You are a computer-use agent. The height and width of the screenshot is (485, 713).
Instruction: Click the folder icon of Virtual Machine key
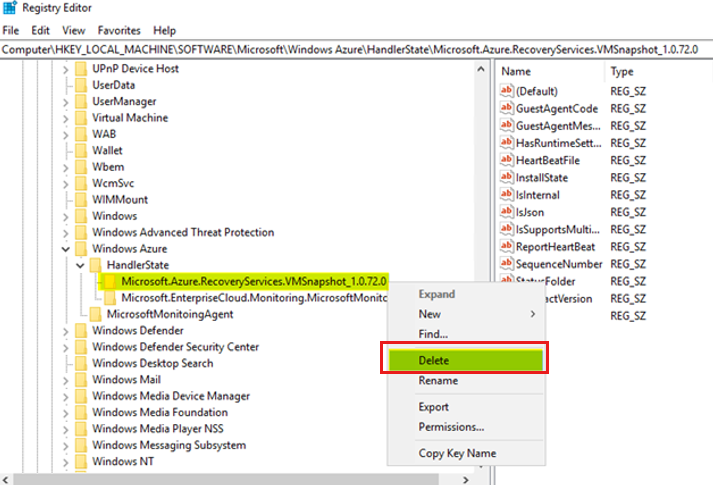(81, 118)
